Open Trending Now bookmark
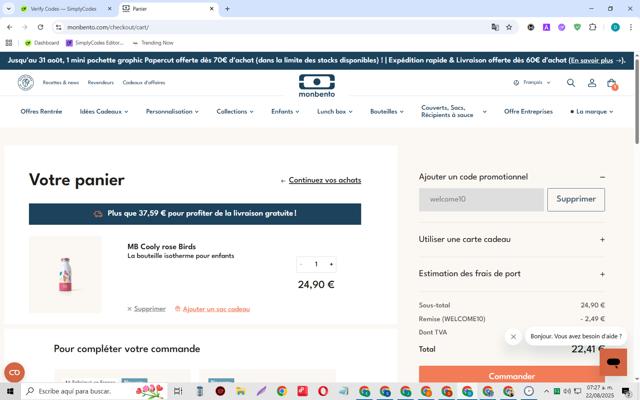 tap(153, 43)
